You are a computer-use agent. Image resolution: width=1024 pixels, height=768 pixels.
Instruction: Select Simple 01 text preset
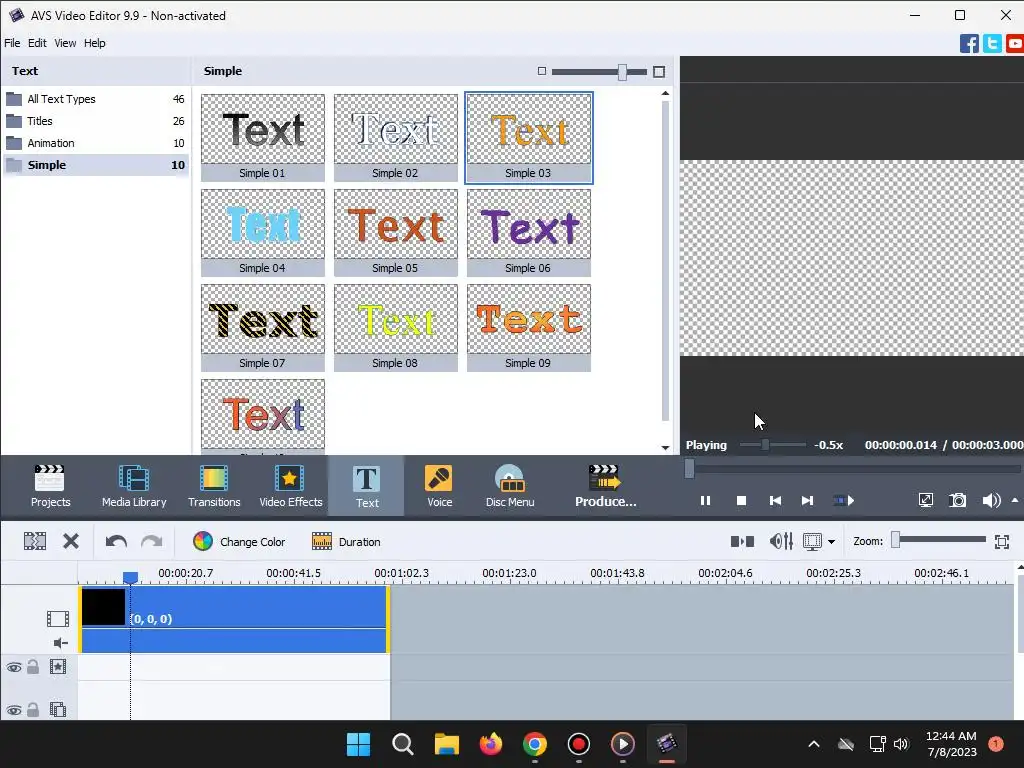pos(263,138)
